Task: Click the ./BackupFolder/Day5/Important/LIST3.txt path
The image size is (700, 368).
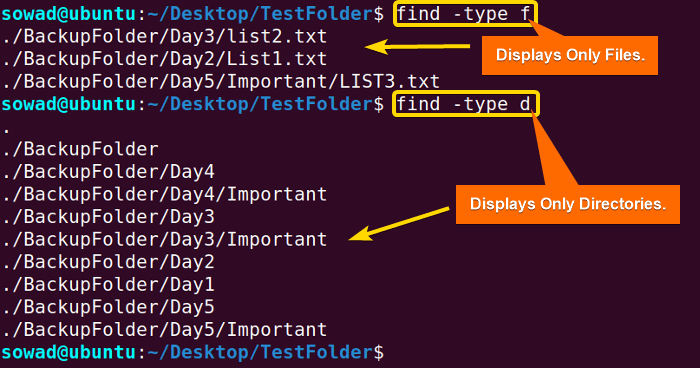Action: tap(221, 82)
